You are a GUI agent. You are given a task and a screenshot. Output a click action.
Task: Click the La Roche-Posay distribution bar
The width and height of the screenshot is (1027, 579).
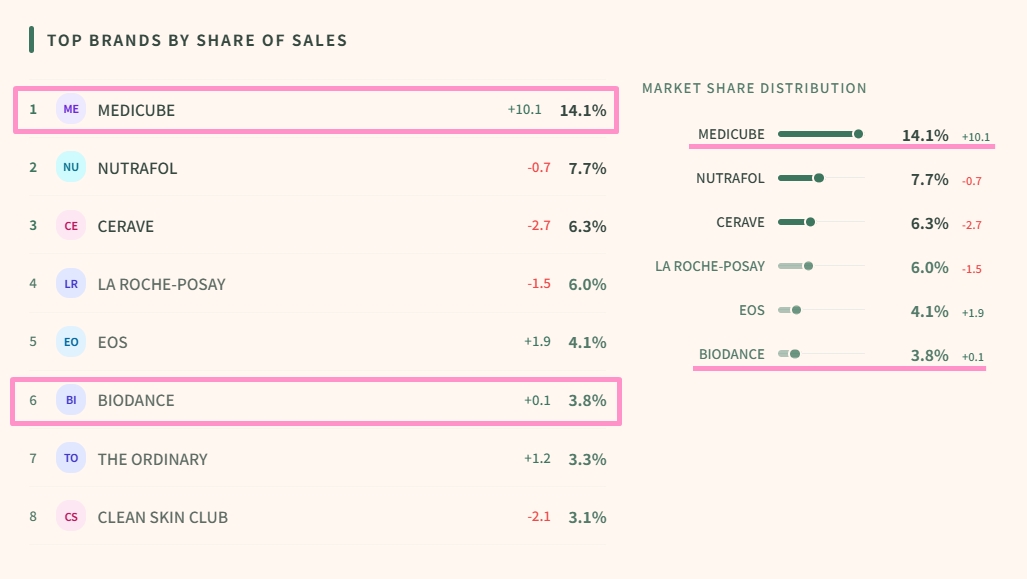point(820,266)
